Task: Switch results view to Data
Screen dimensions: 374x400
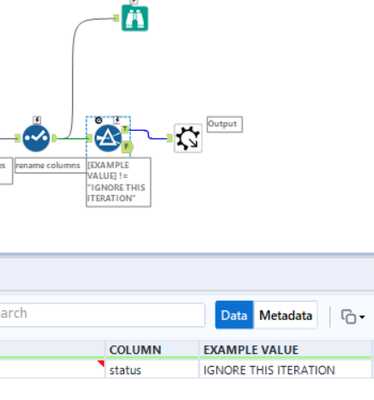Action: [234, 315]
